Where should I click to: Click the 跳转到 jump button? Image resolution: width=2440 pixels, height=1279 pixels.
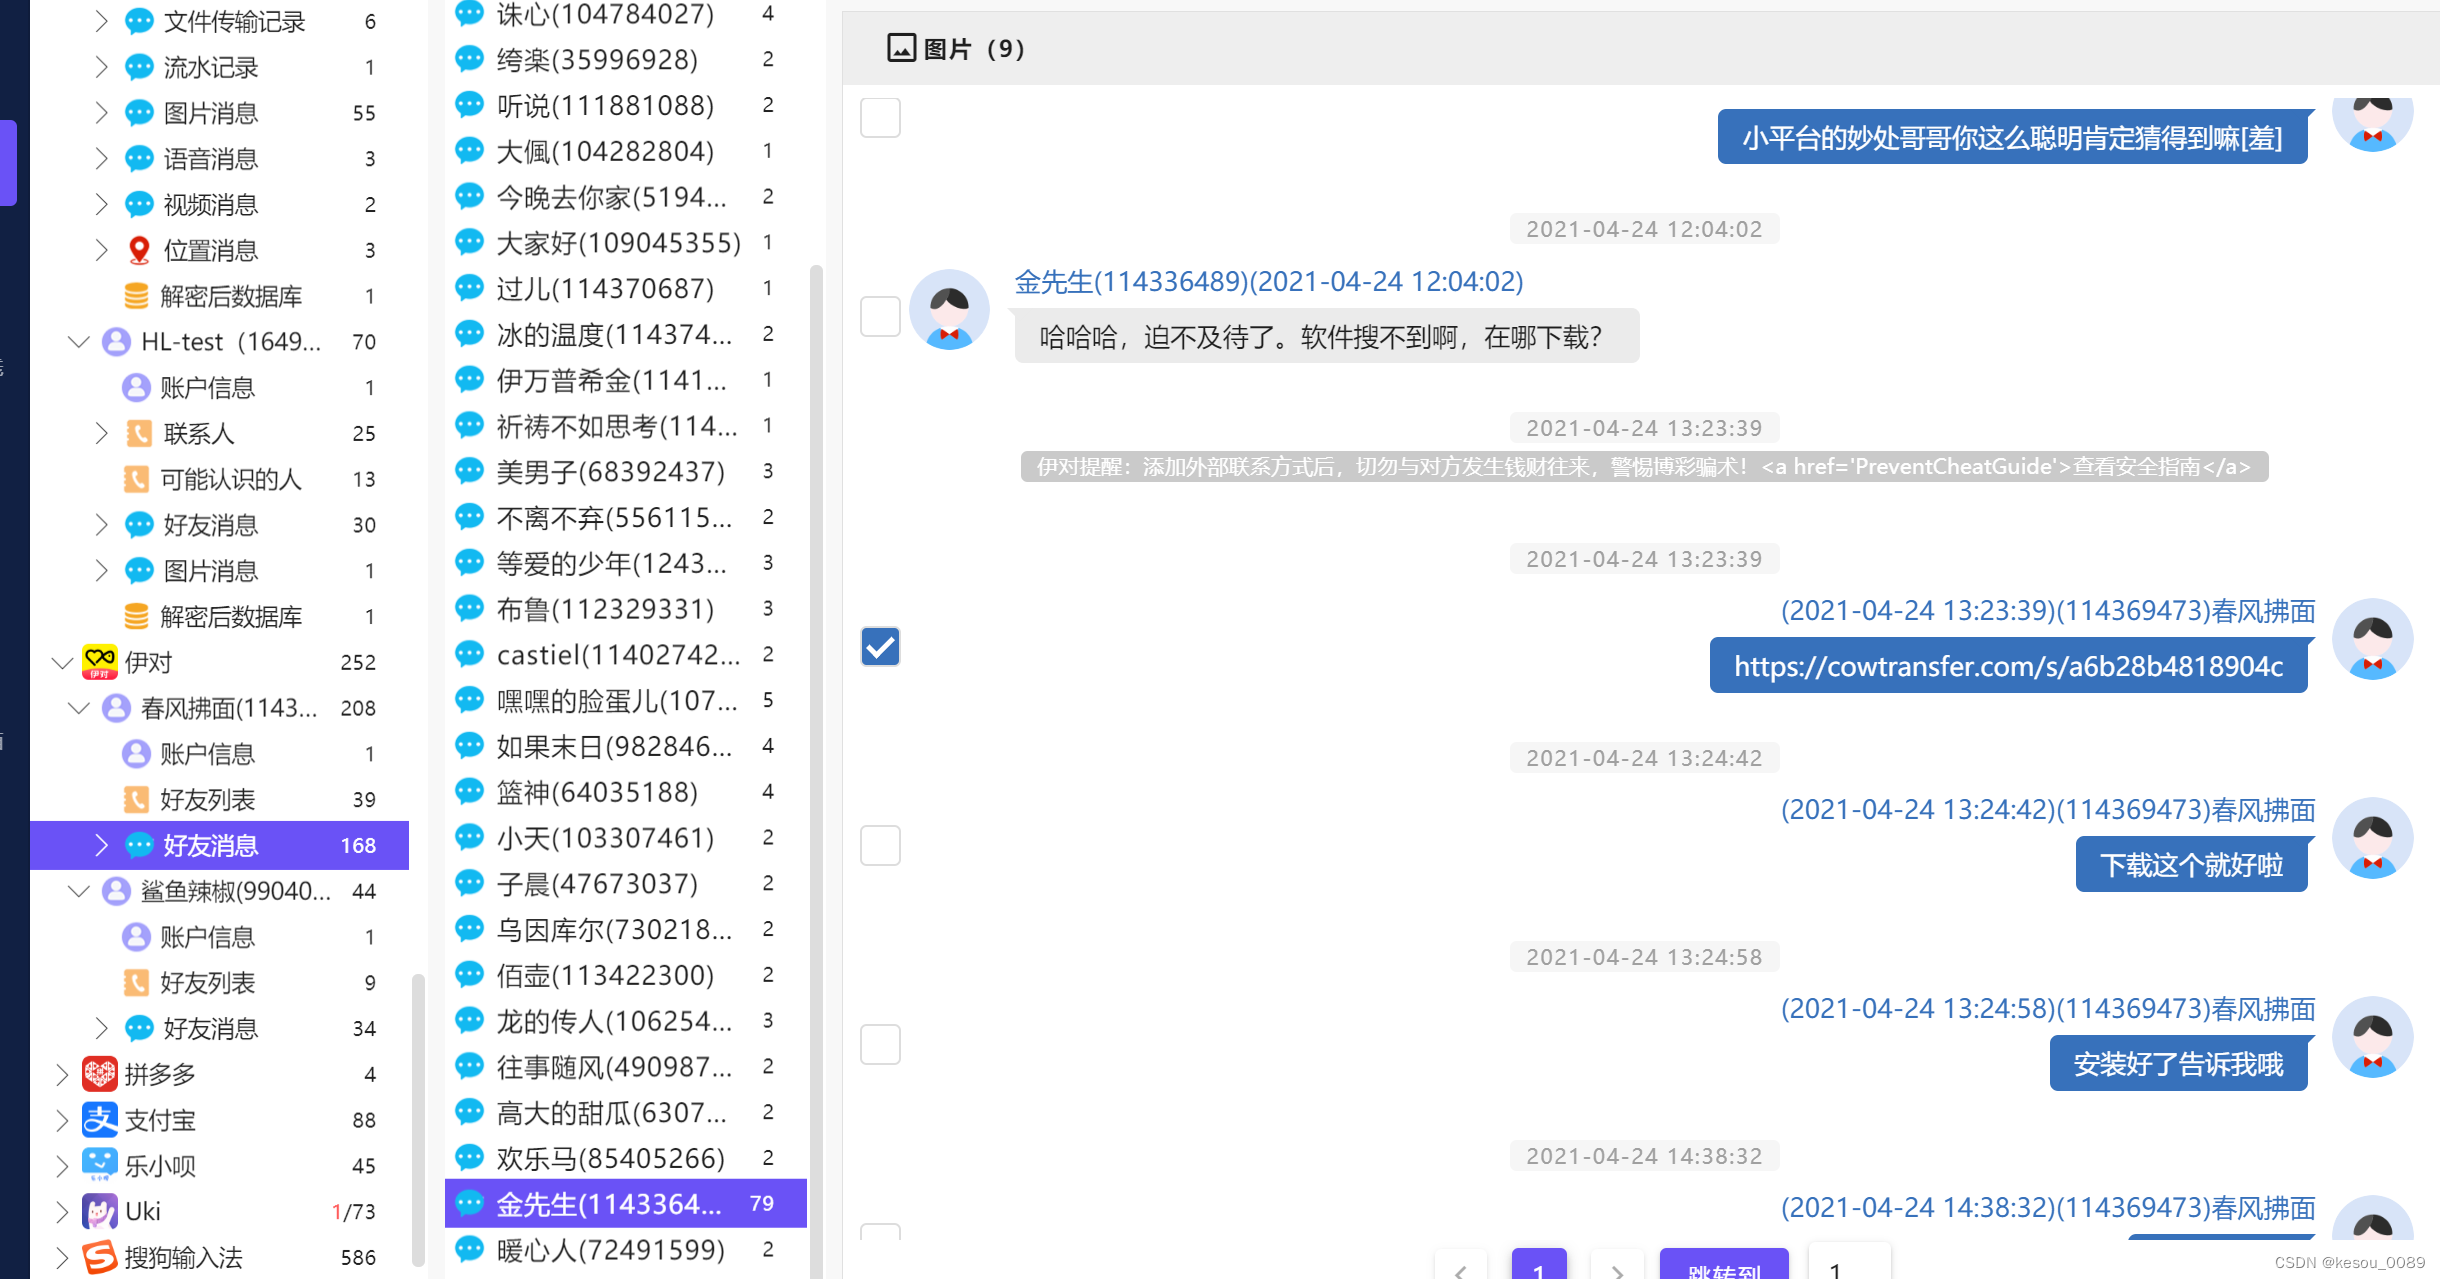click(x=1723, y=1266)
